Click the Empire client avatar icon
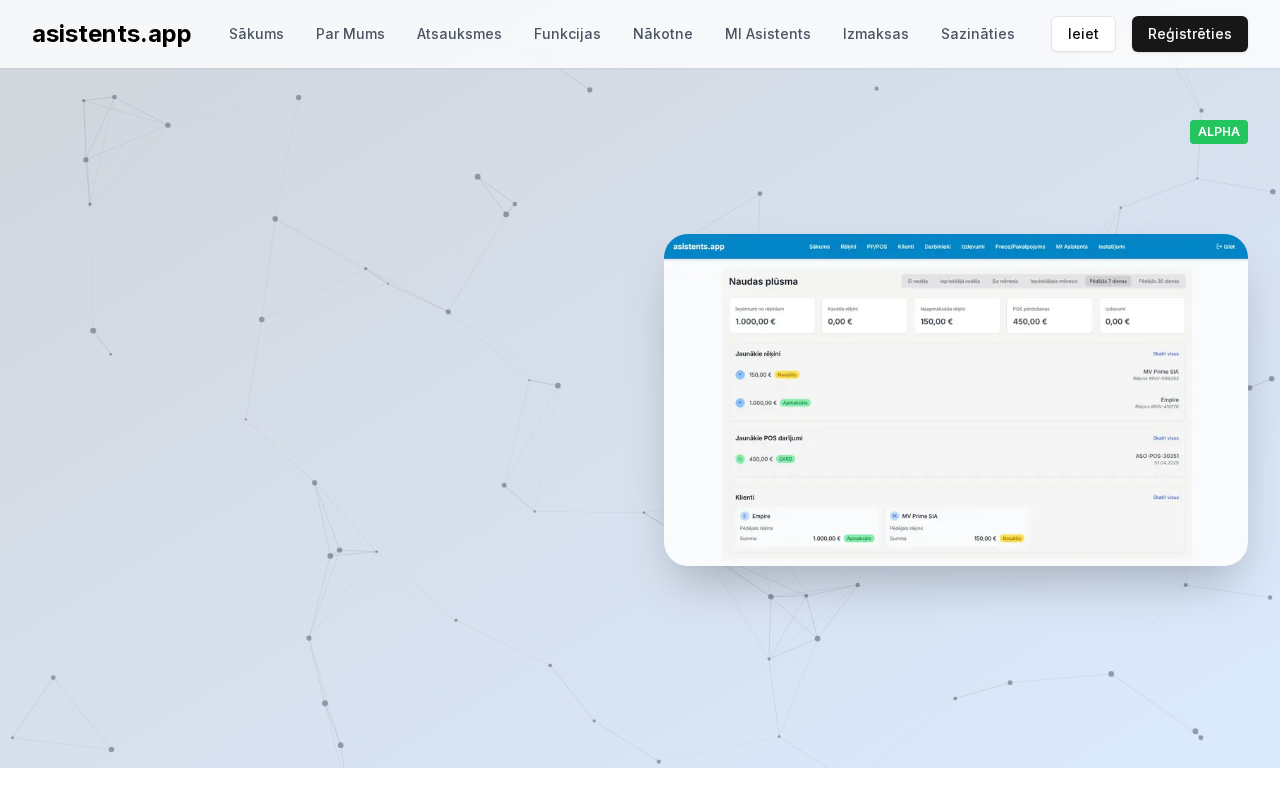The image size is (1280, 800). tap(745, 516)
